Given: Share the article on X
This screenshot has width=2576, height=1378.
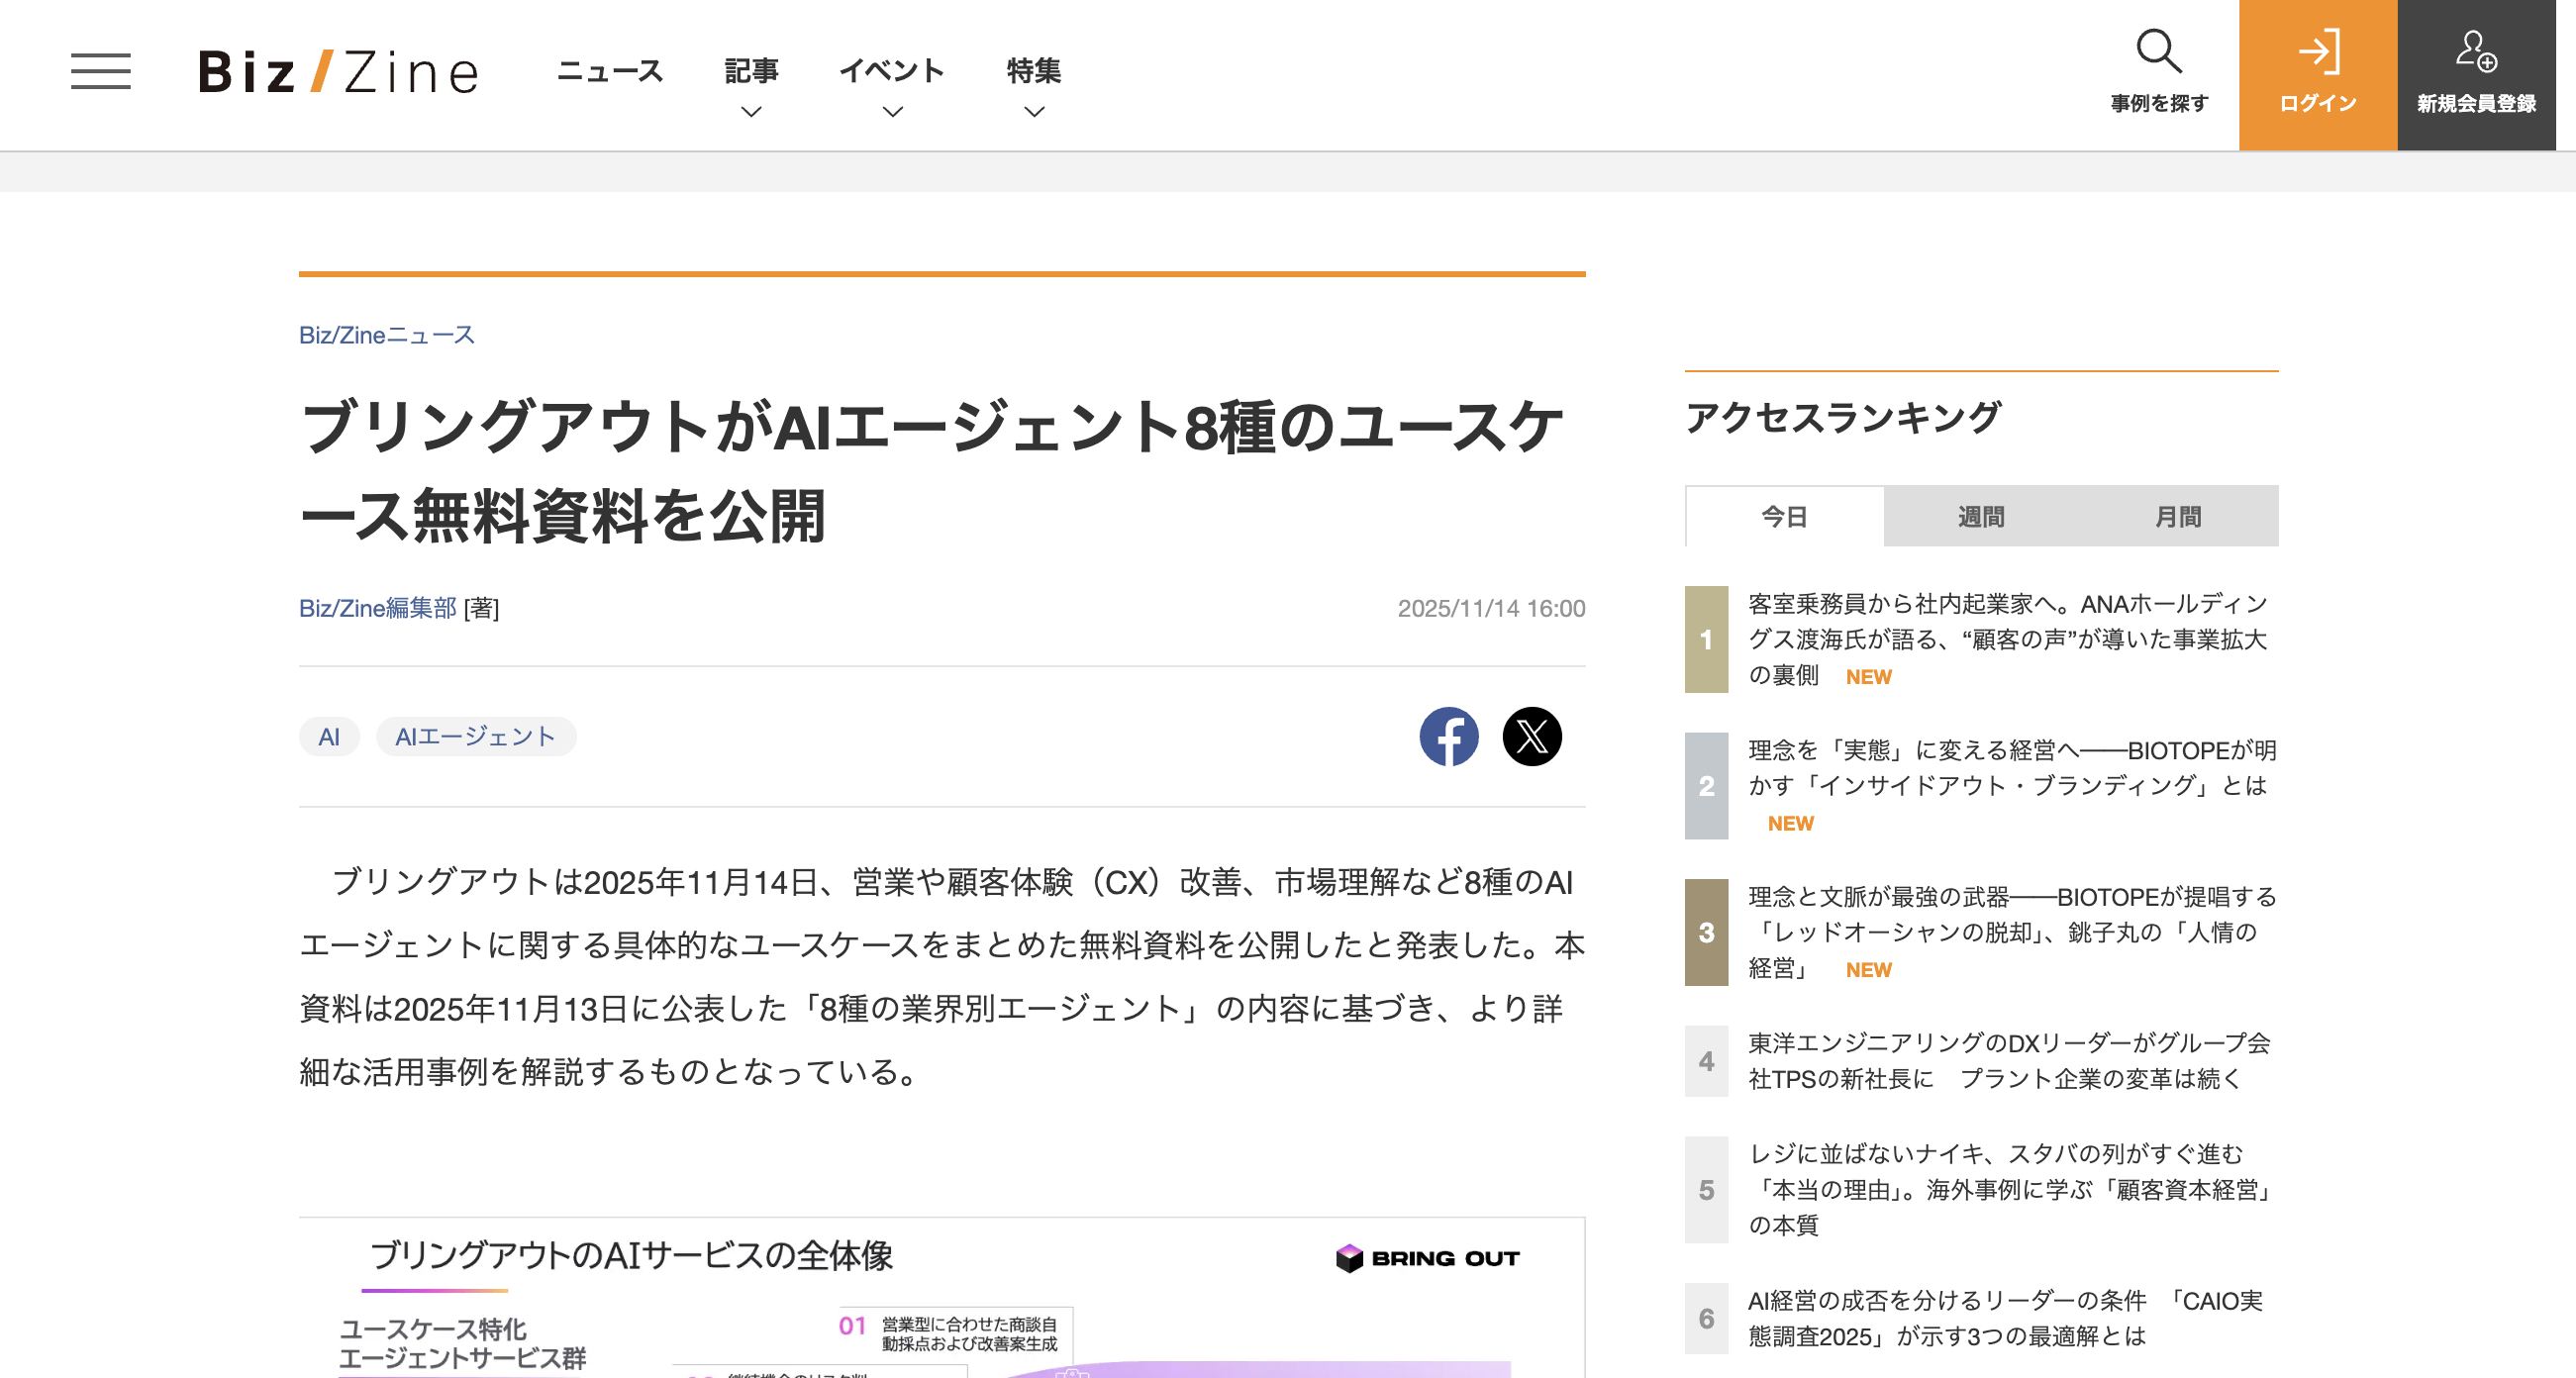Looking at the screenshot, I should click(1531, 737).
